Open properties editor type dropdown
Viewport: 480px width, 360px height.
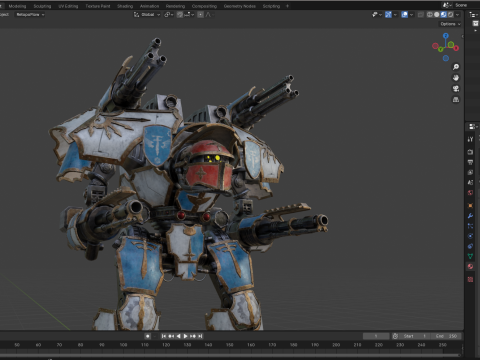pos(473,126)
